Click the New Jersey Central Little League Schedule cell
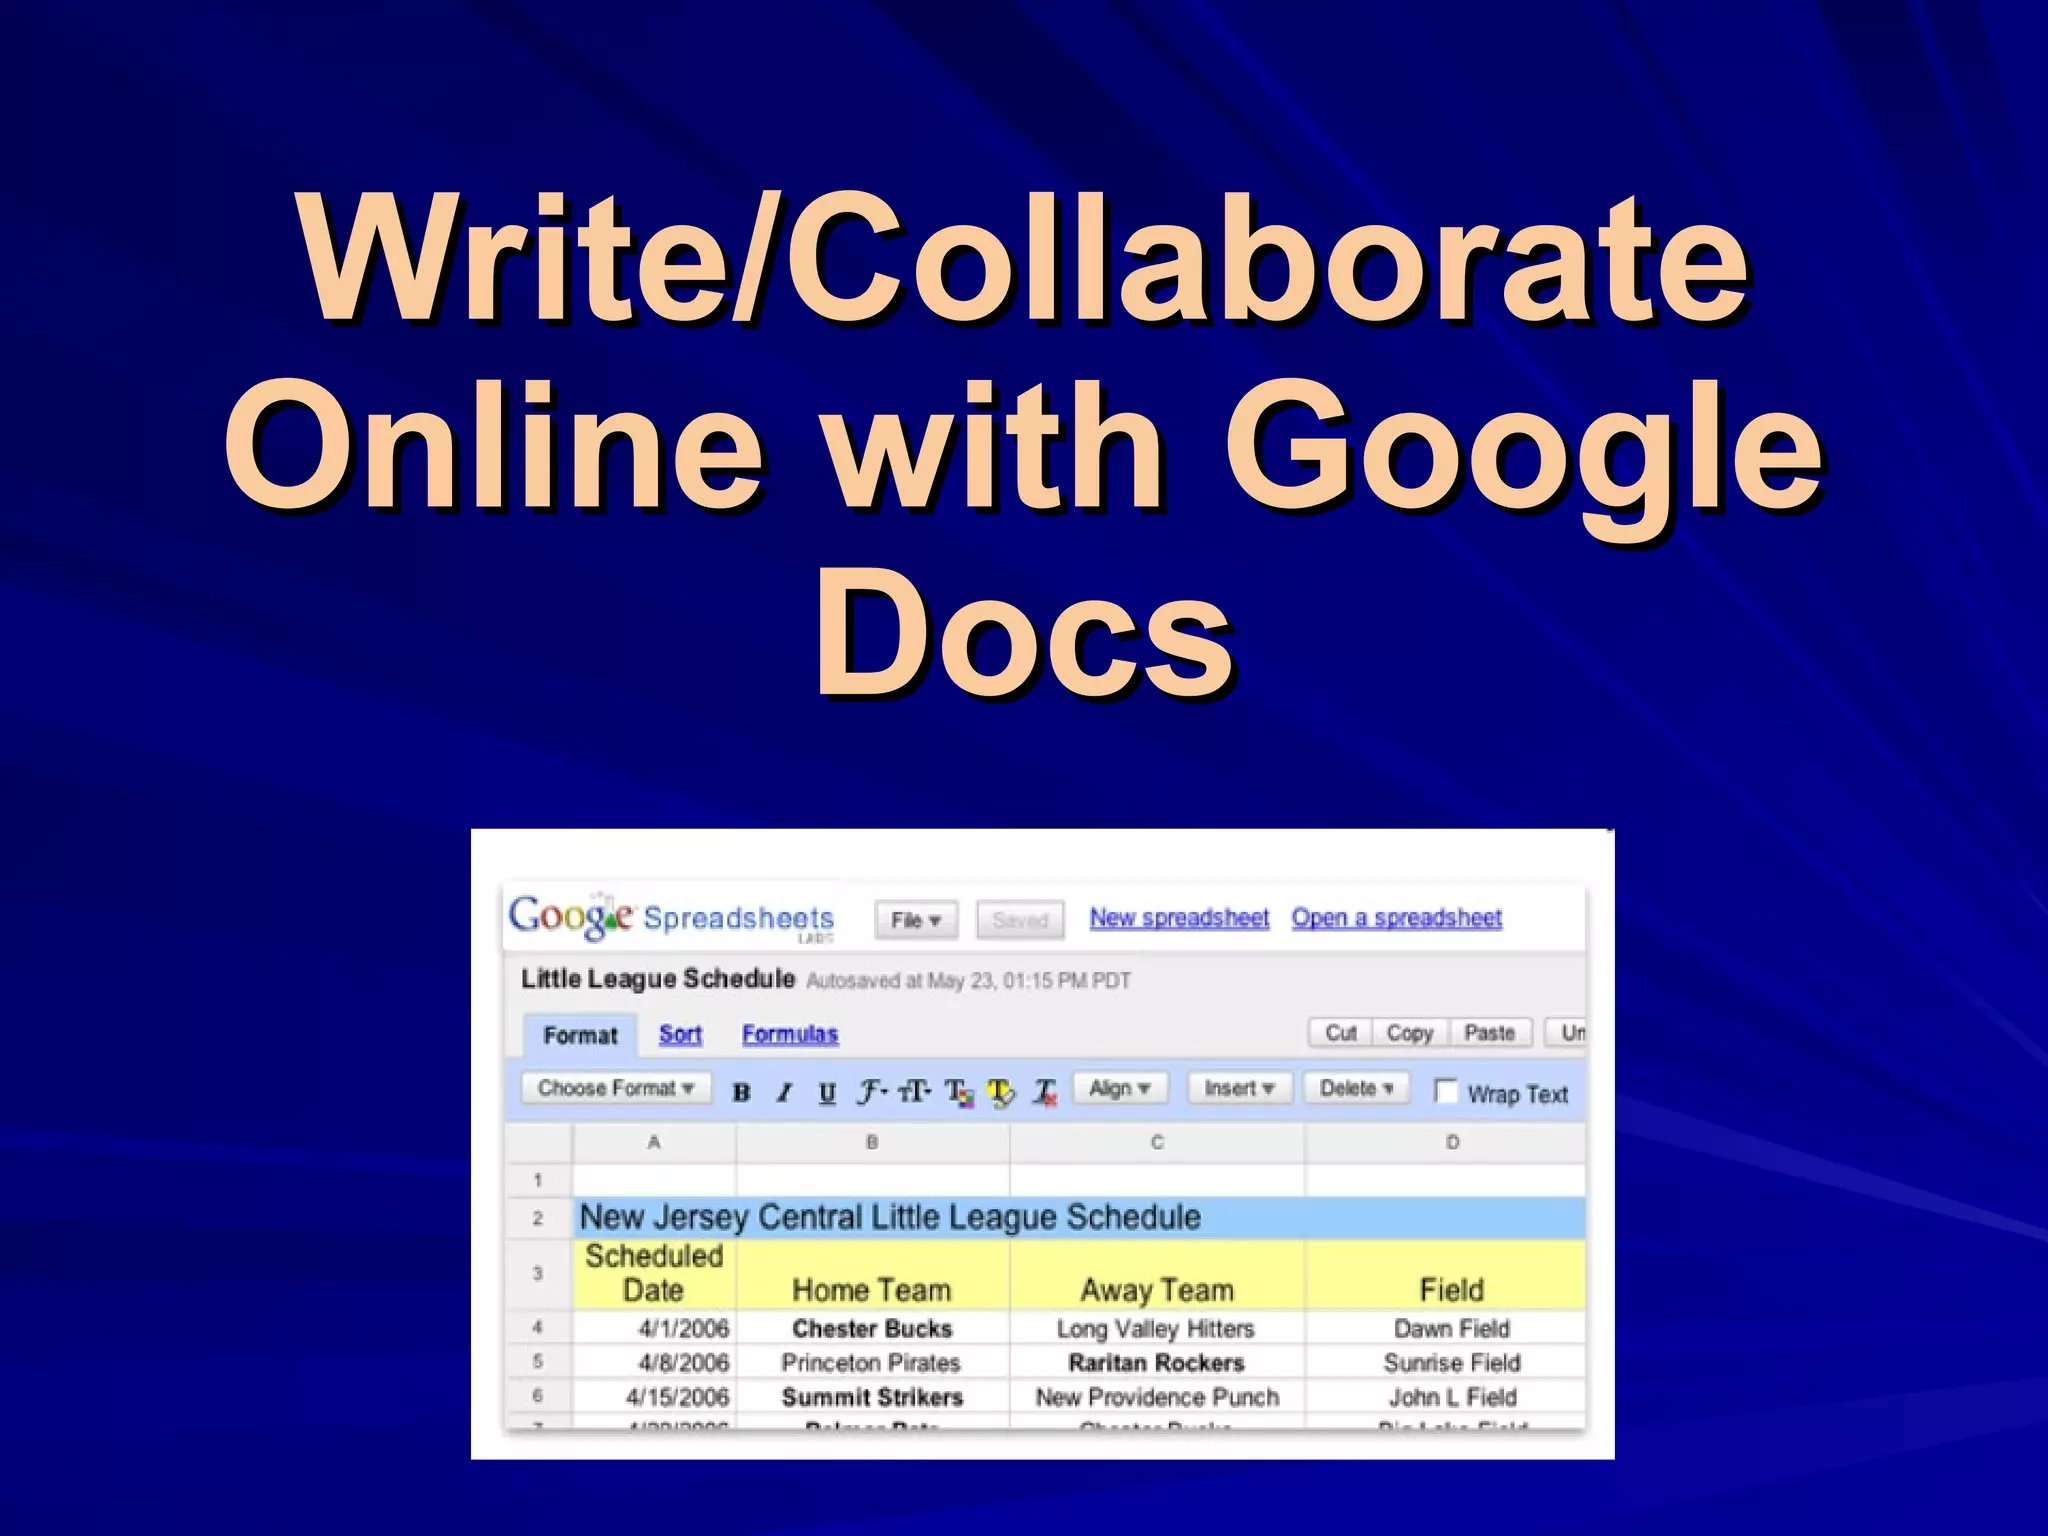 pos(1079,1218)
